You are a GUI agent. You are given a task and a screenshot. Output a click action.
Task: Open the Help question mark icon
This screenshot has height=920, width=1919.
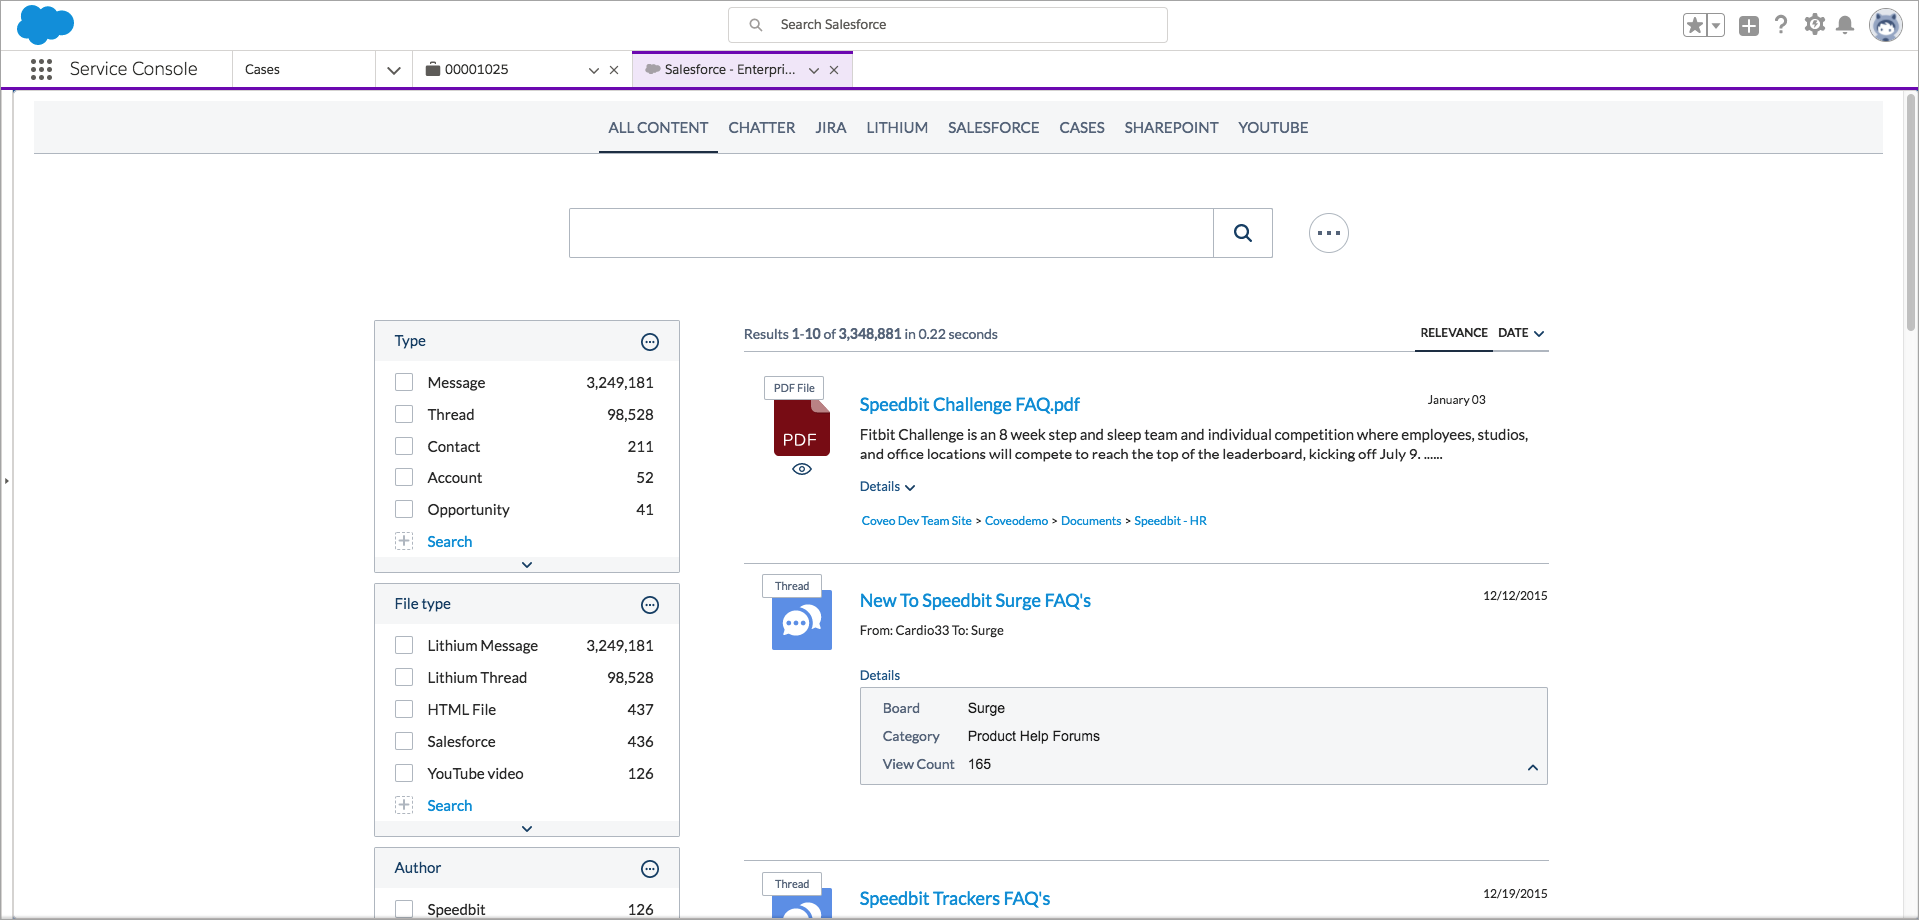pyautogui.click(x=1781, y=25)
